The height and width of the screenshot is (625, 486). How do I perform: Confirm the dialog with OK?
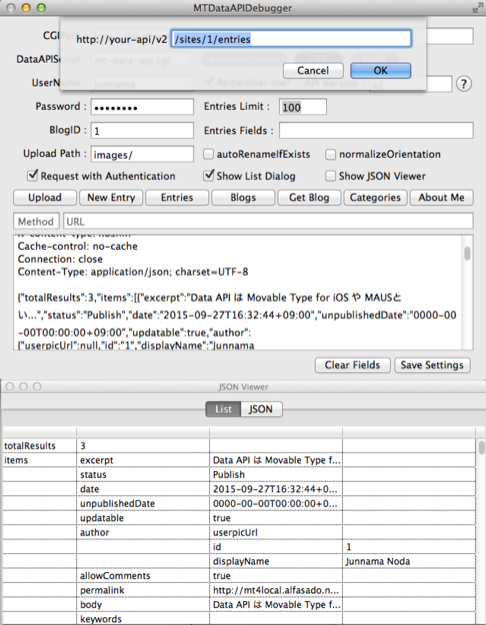(x=380, y=71)
